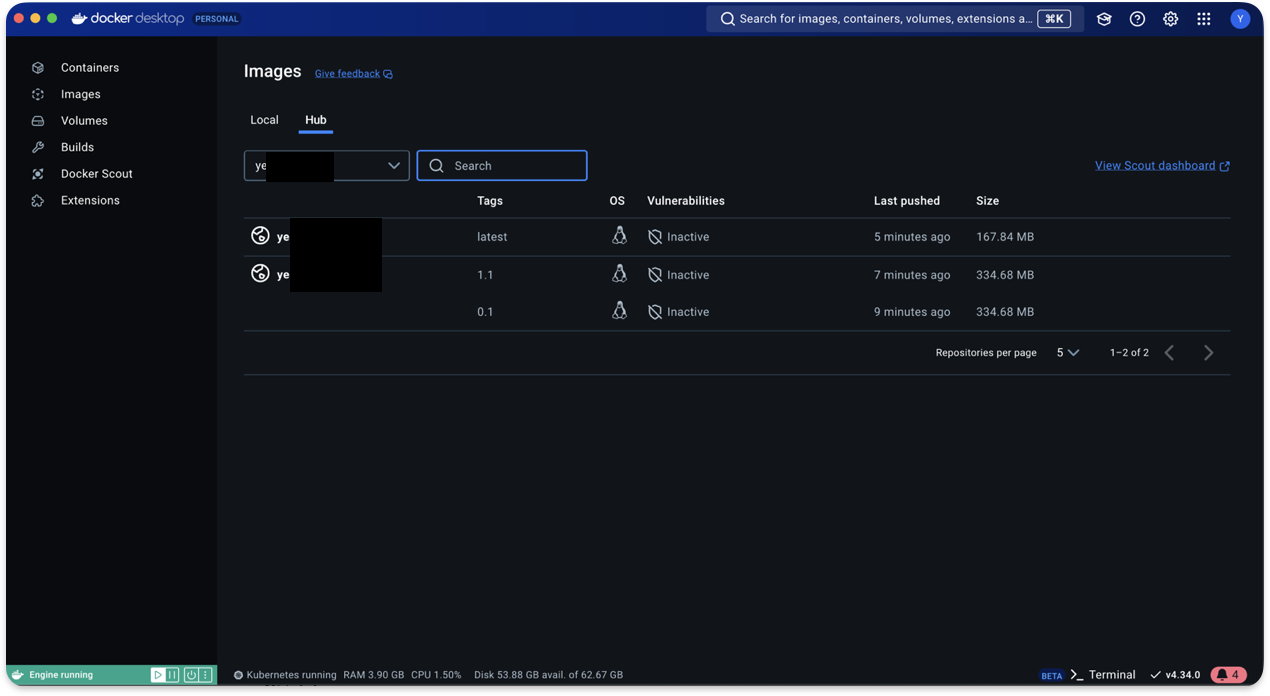The width and height of the screenshot is (1270, 696).
Task: Open the notifications bell with 4 alerts
Action: point(1228,675)
